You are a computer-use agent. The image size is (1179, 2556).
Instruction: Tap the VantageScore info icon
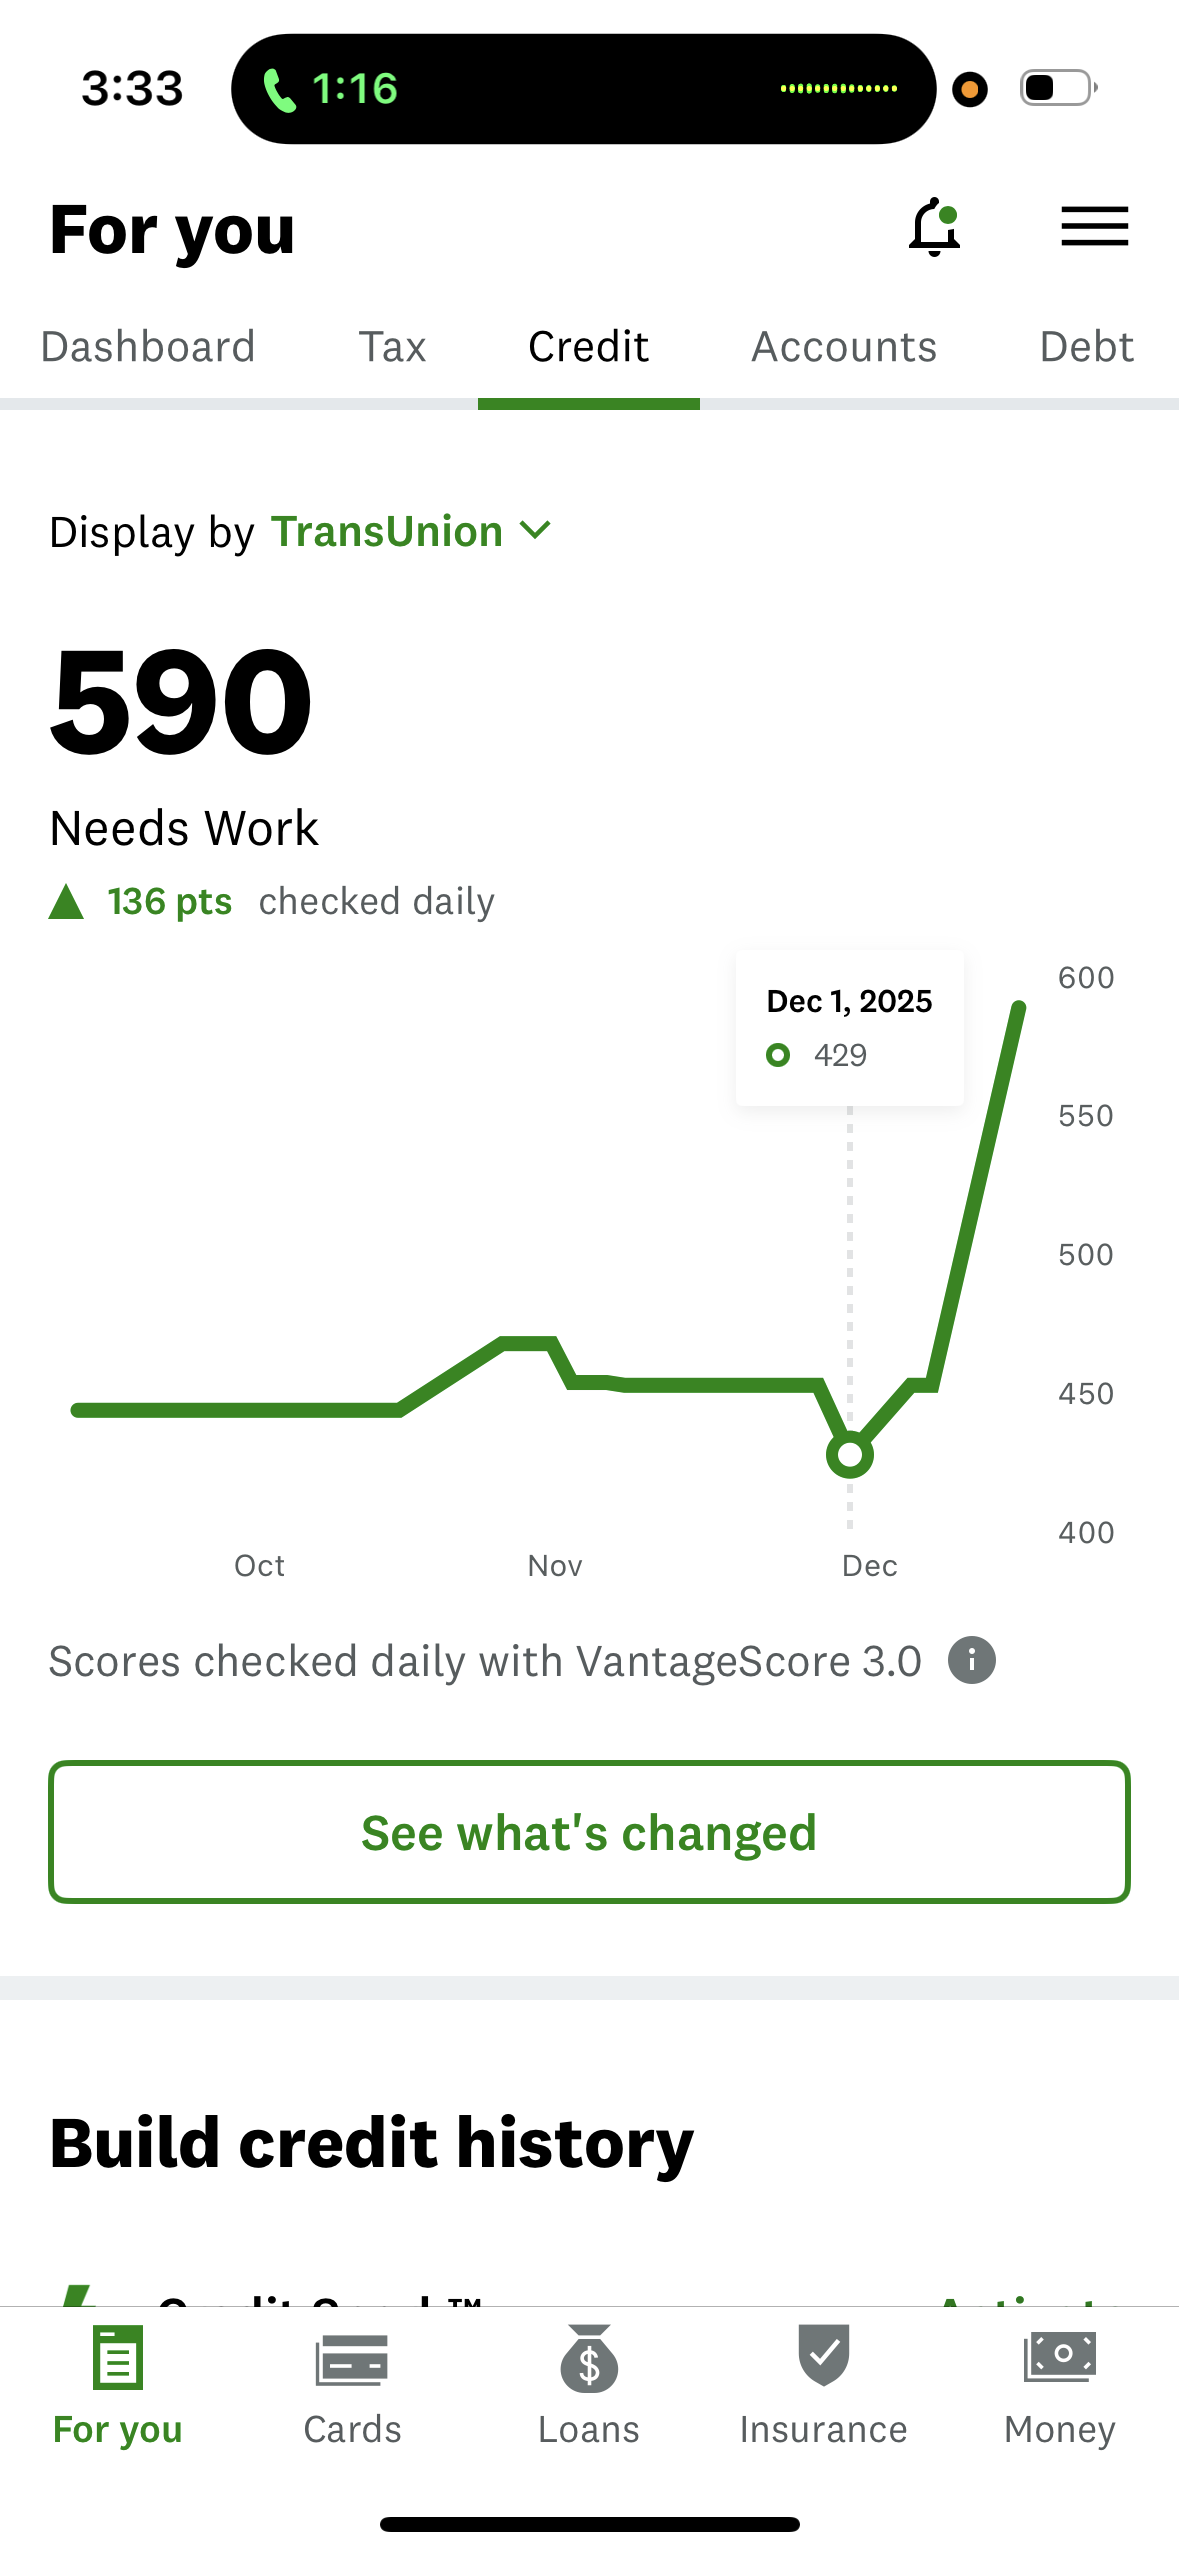click(971, 1661)
